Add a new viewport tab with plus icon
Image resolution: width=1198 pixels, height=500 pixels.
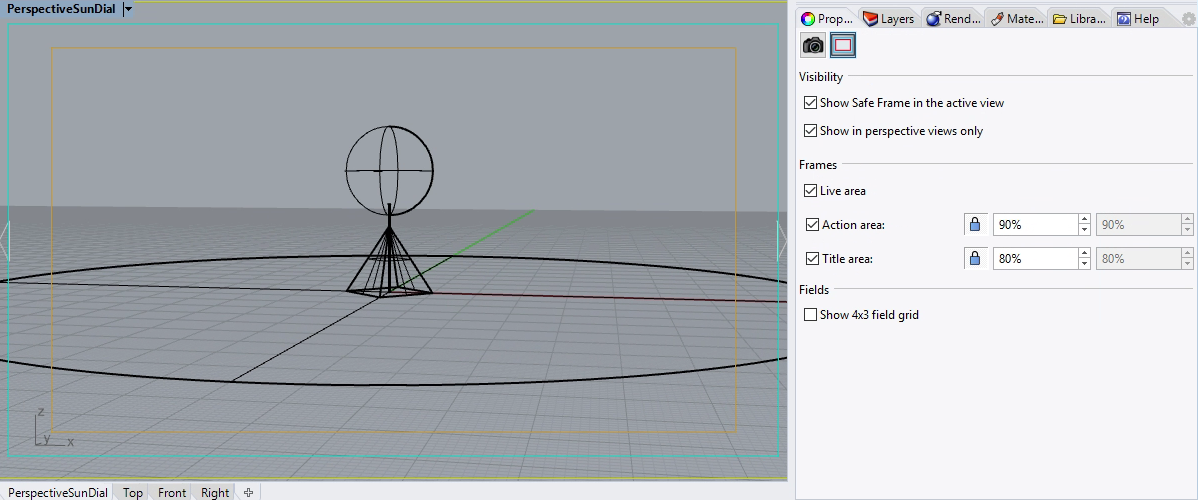coord(249,492)
